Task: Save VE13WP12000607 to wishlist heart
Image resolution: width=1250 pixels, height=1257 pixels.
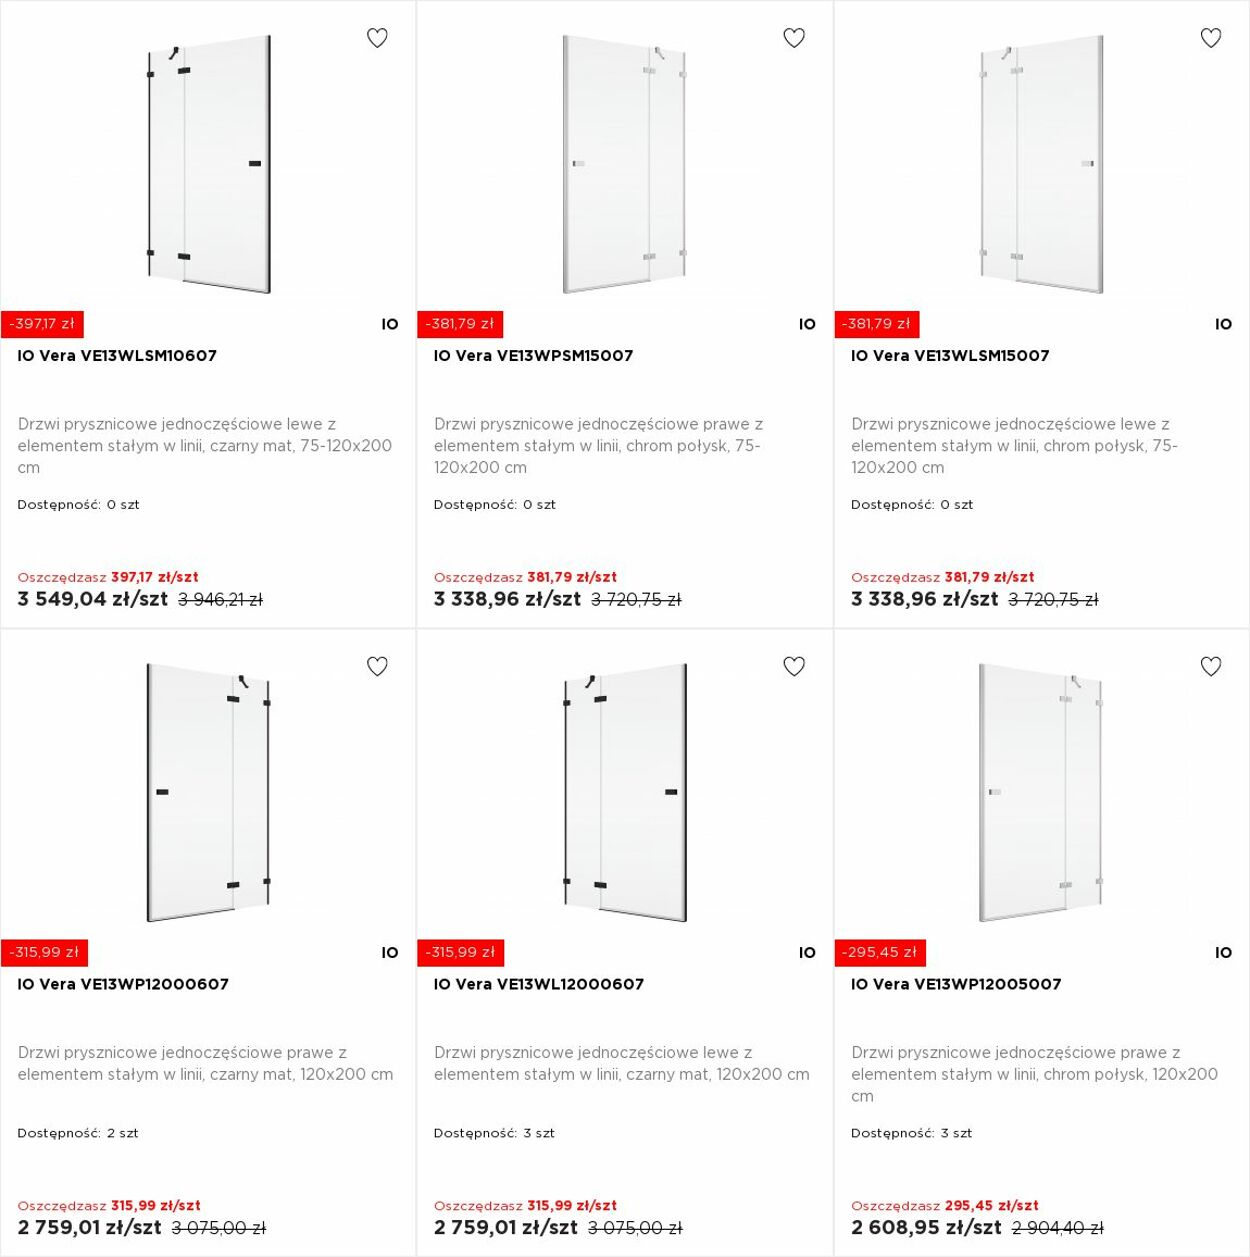Action: [x=377, y=666]
